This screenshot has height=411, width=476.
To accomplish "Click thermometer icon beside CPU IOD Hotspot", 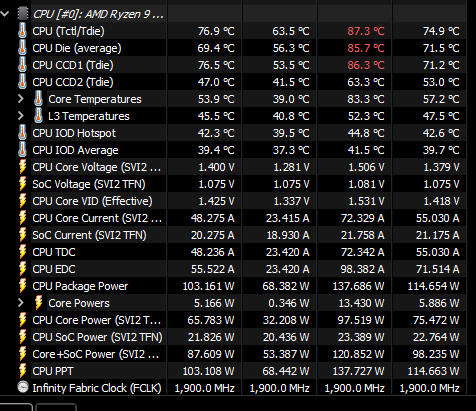I will (x=22, y=133).
